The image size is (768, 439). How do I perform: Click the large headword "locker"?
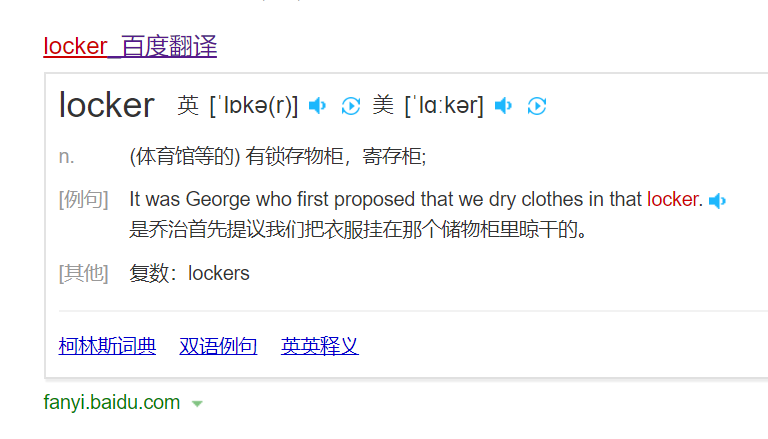click(x=107, y=105)
